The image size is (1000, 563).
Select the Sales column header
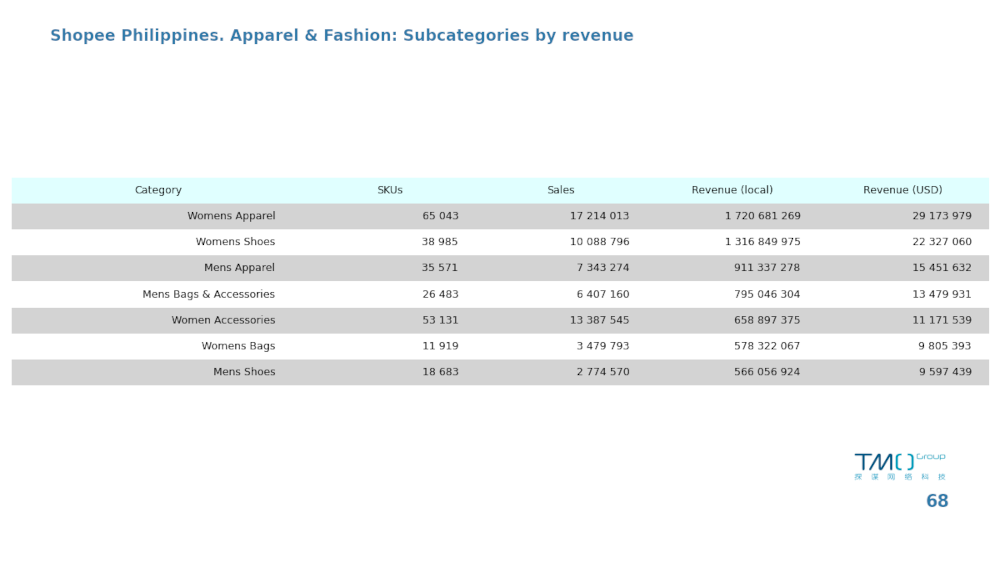point(561,190)
